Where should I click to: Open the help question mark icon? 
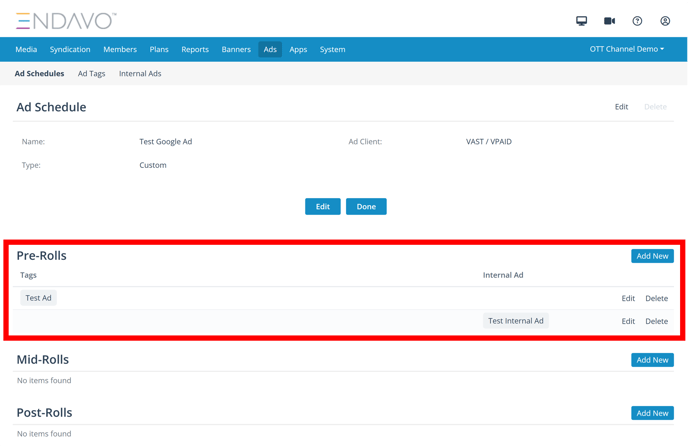pyautogui.click(x=637, y=21)
